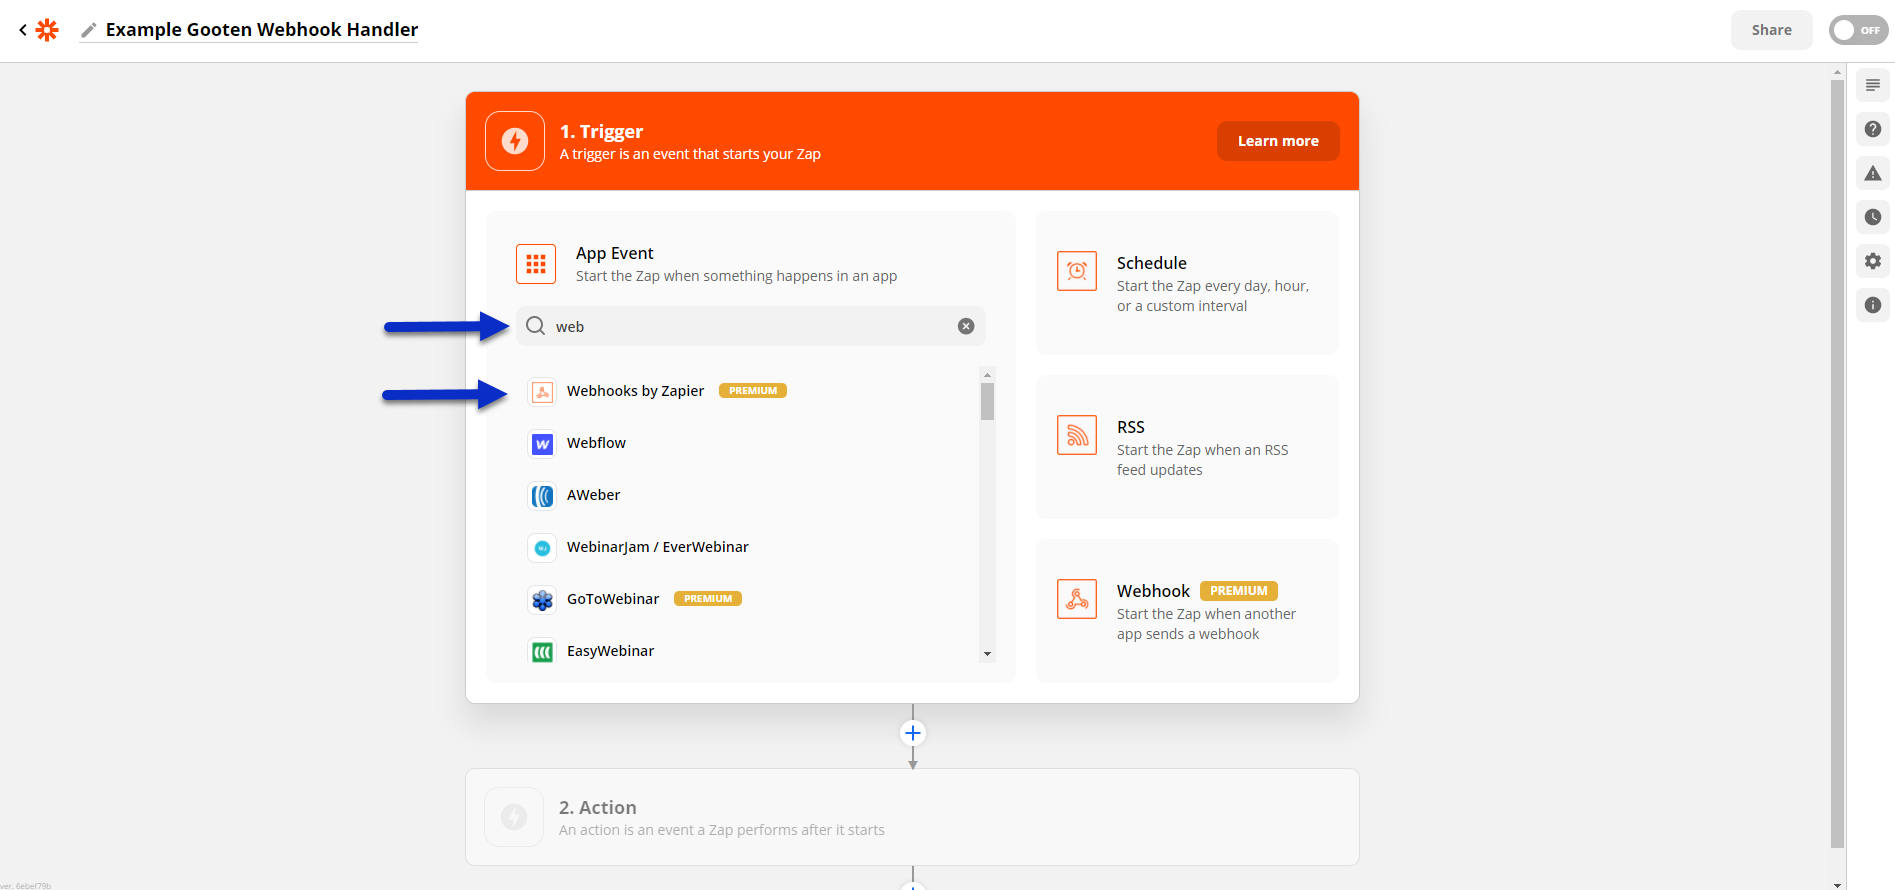Screen dimensions: 1895x890
Task: Click the 'Start the Zap when something happens in an app' text
Action: (736, 276)
